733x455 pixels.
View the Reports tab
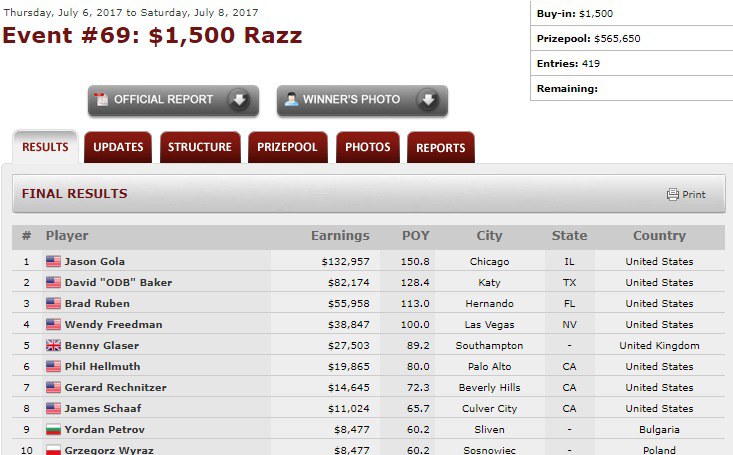440,148
